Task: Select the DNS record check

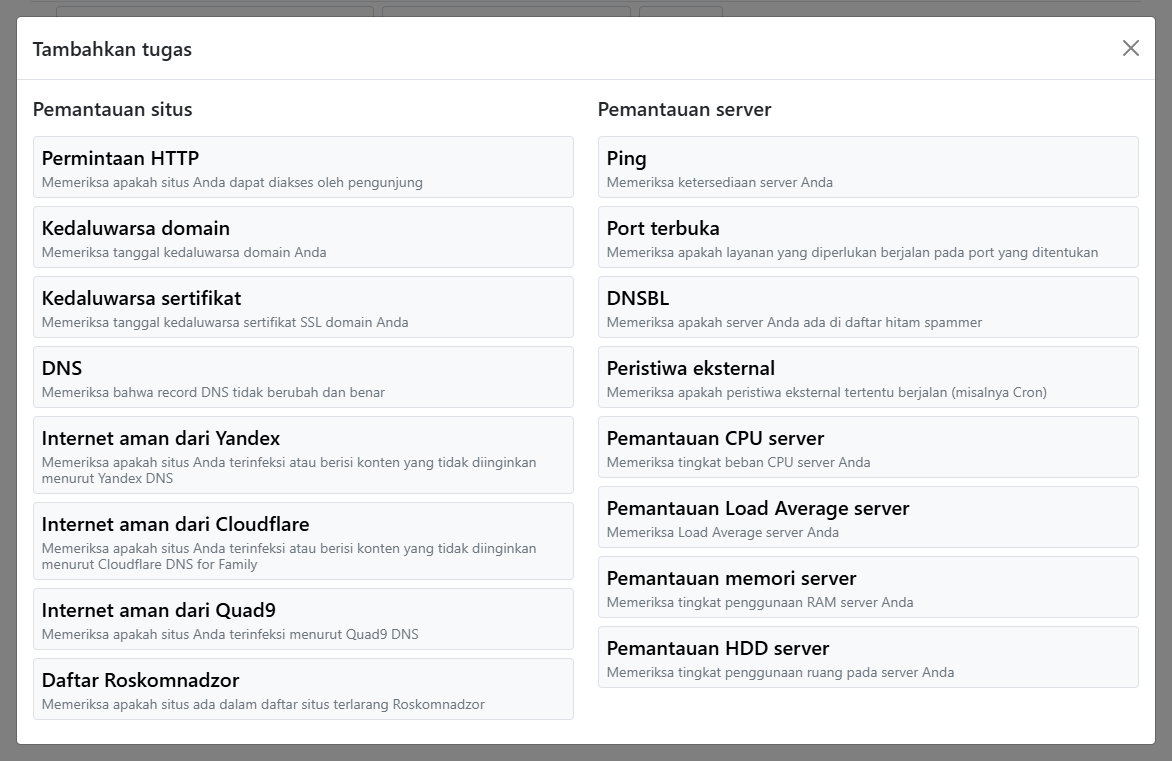Action: 303,377
